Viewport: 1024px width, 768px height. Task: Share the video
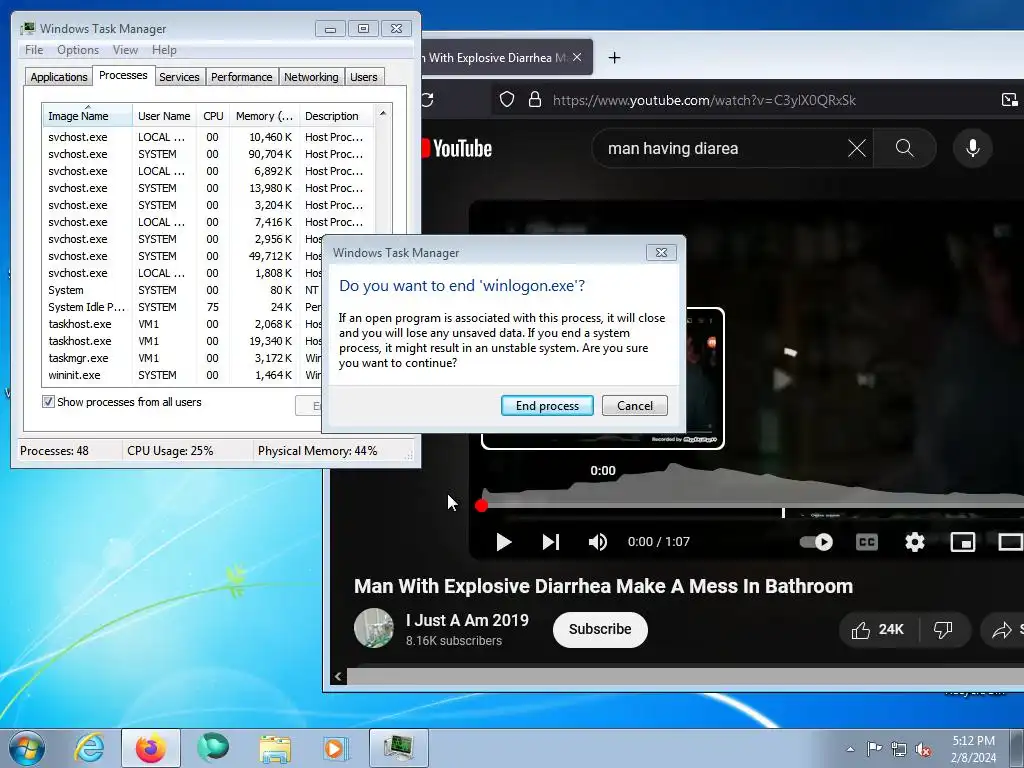1003,630
